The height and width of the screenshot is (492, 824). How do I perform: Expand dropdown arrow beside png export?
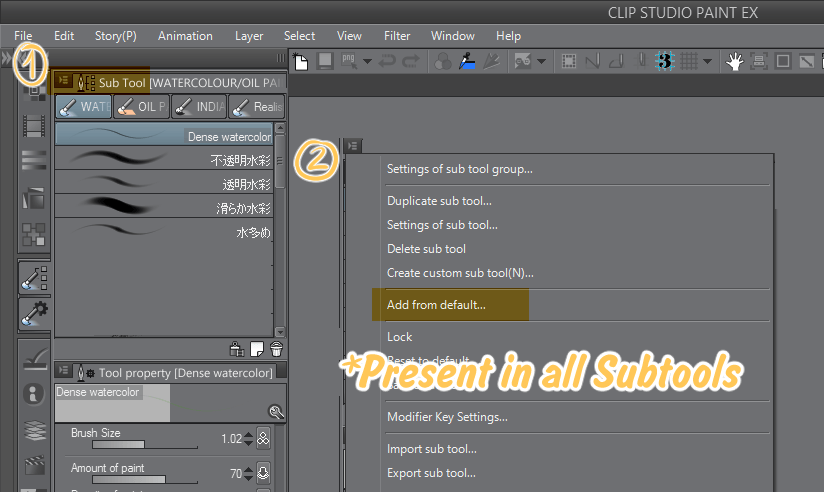tap(367, 61)
